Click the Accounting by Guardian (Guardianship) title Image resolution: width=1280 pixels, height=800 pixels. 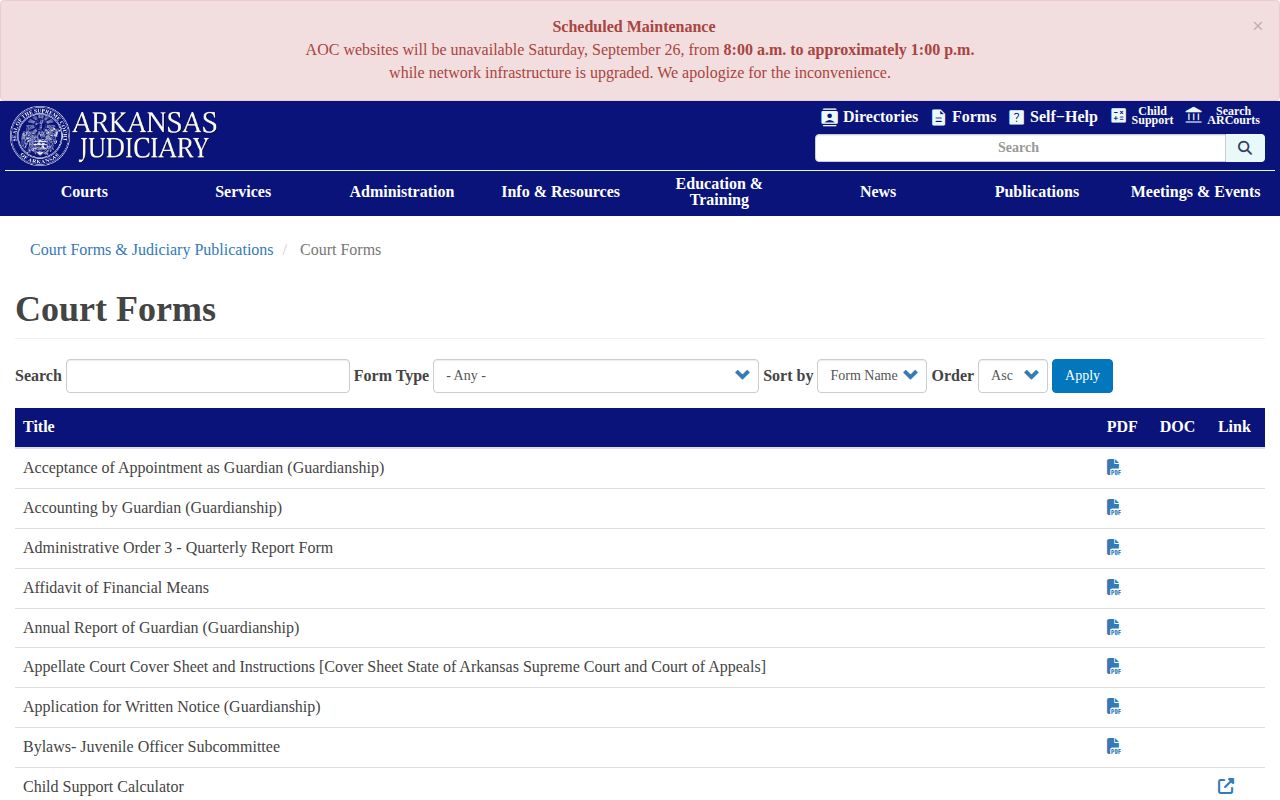[153, 508]
